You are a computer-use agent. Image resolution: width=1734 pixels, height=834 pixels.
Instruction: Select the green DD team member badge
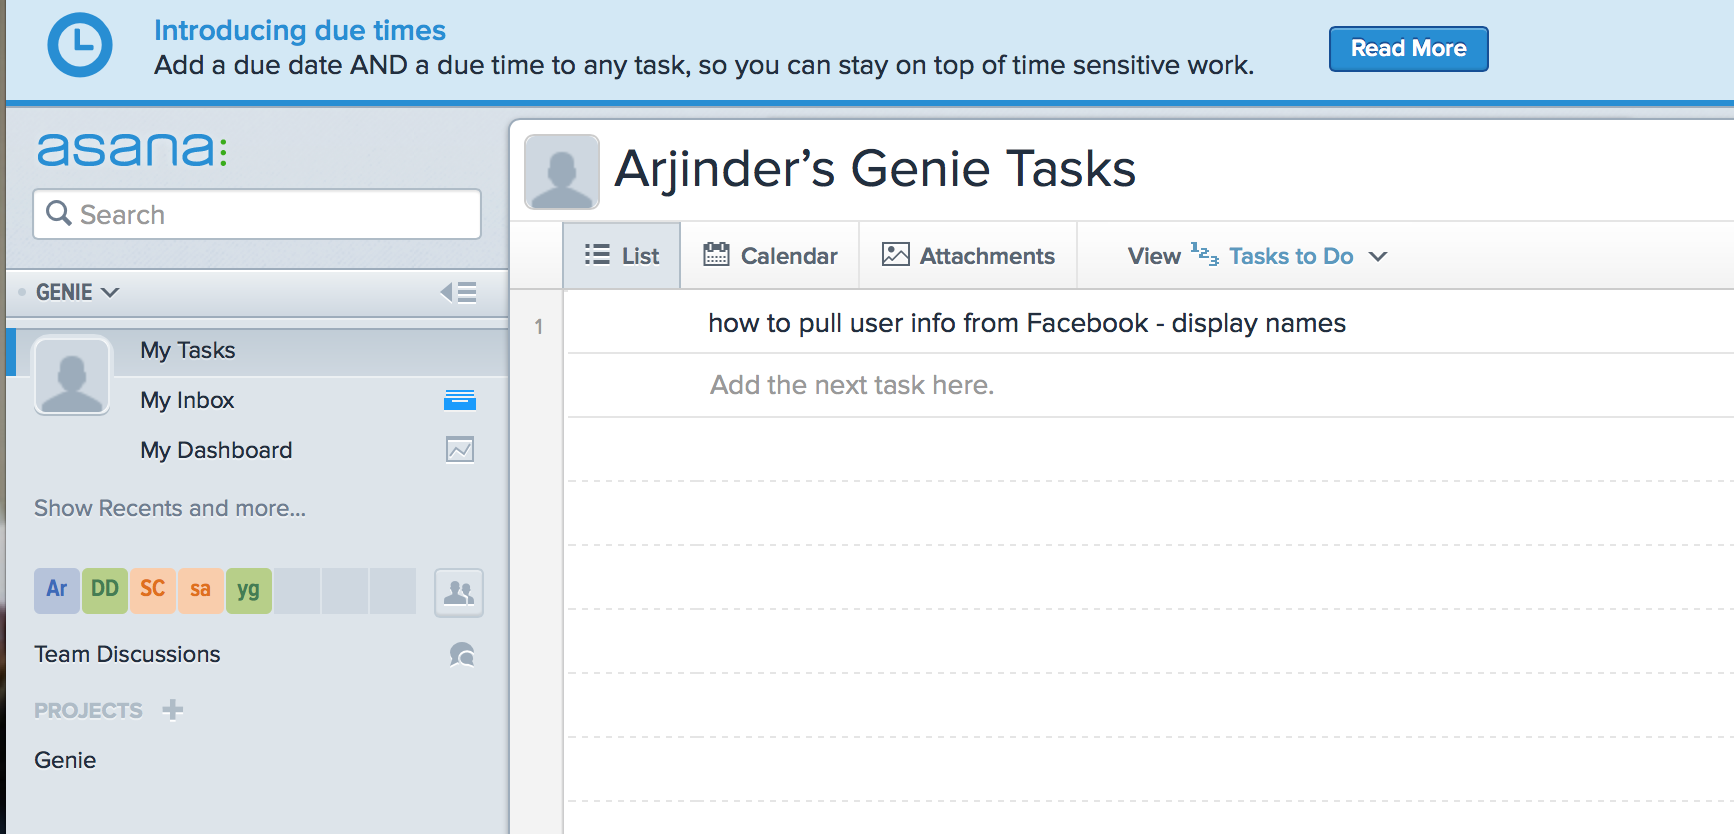click(x=105, y=590)
